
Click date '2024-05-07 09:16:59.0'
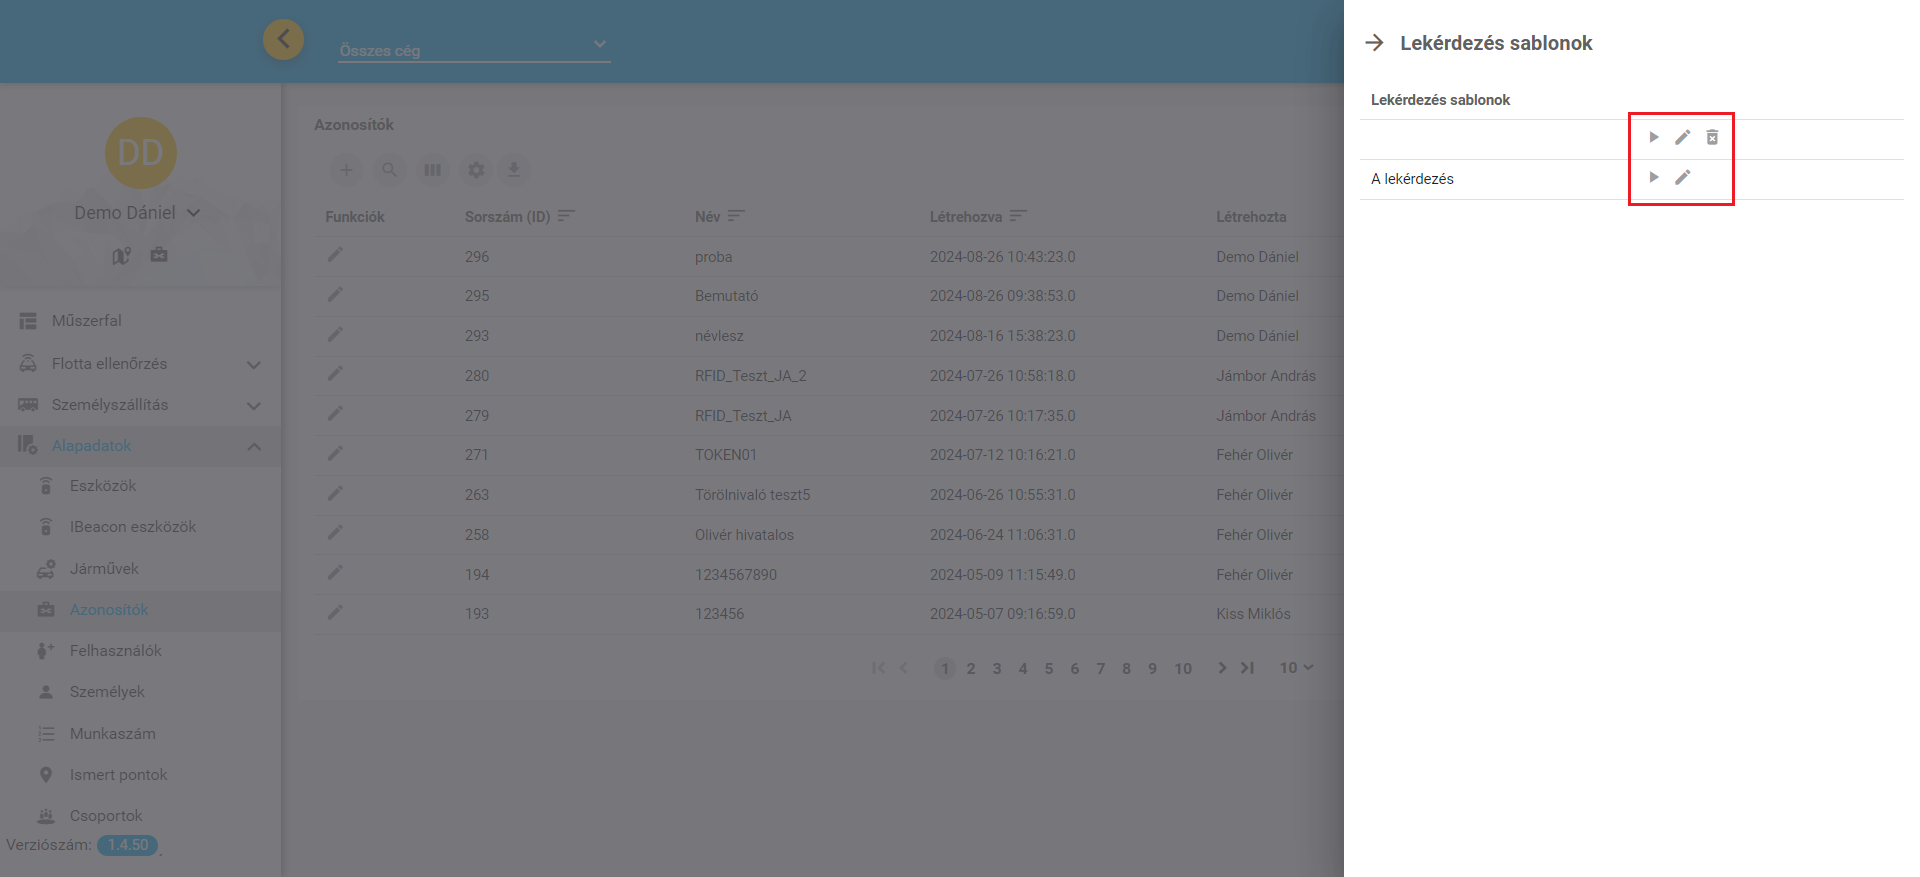pyautogui.click(x=1003, y=614)
